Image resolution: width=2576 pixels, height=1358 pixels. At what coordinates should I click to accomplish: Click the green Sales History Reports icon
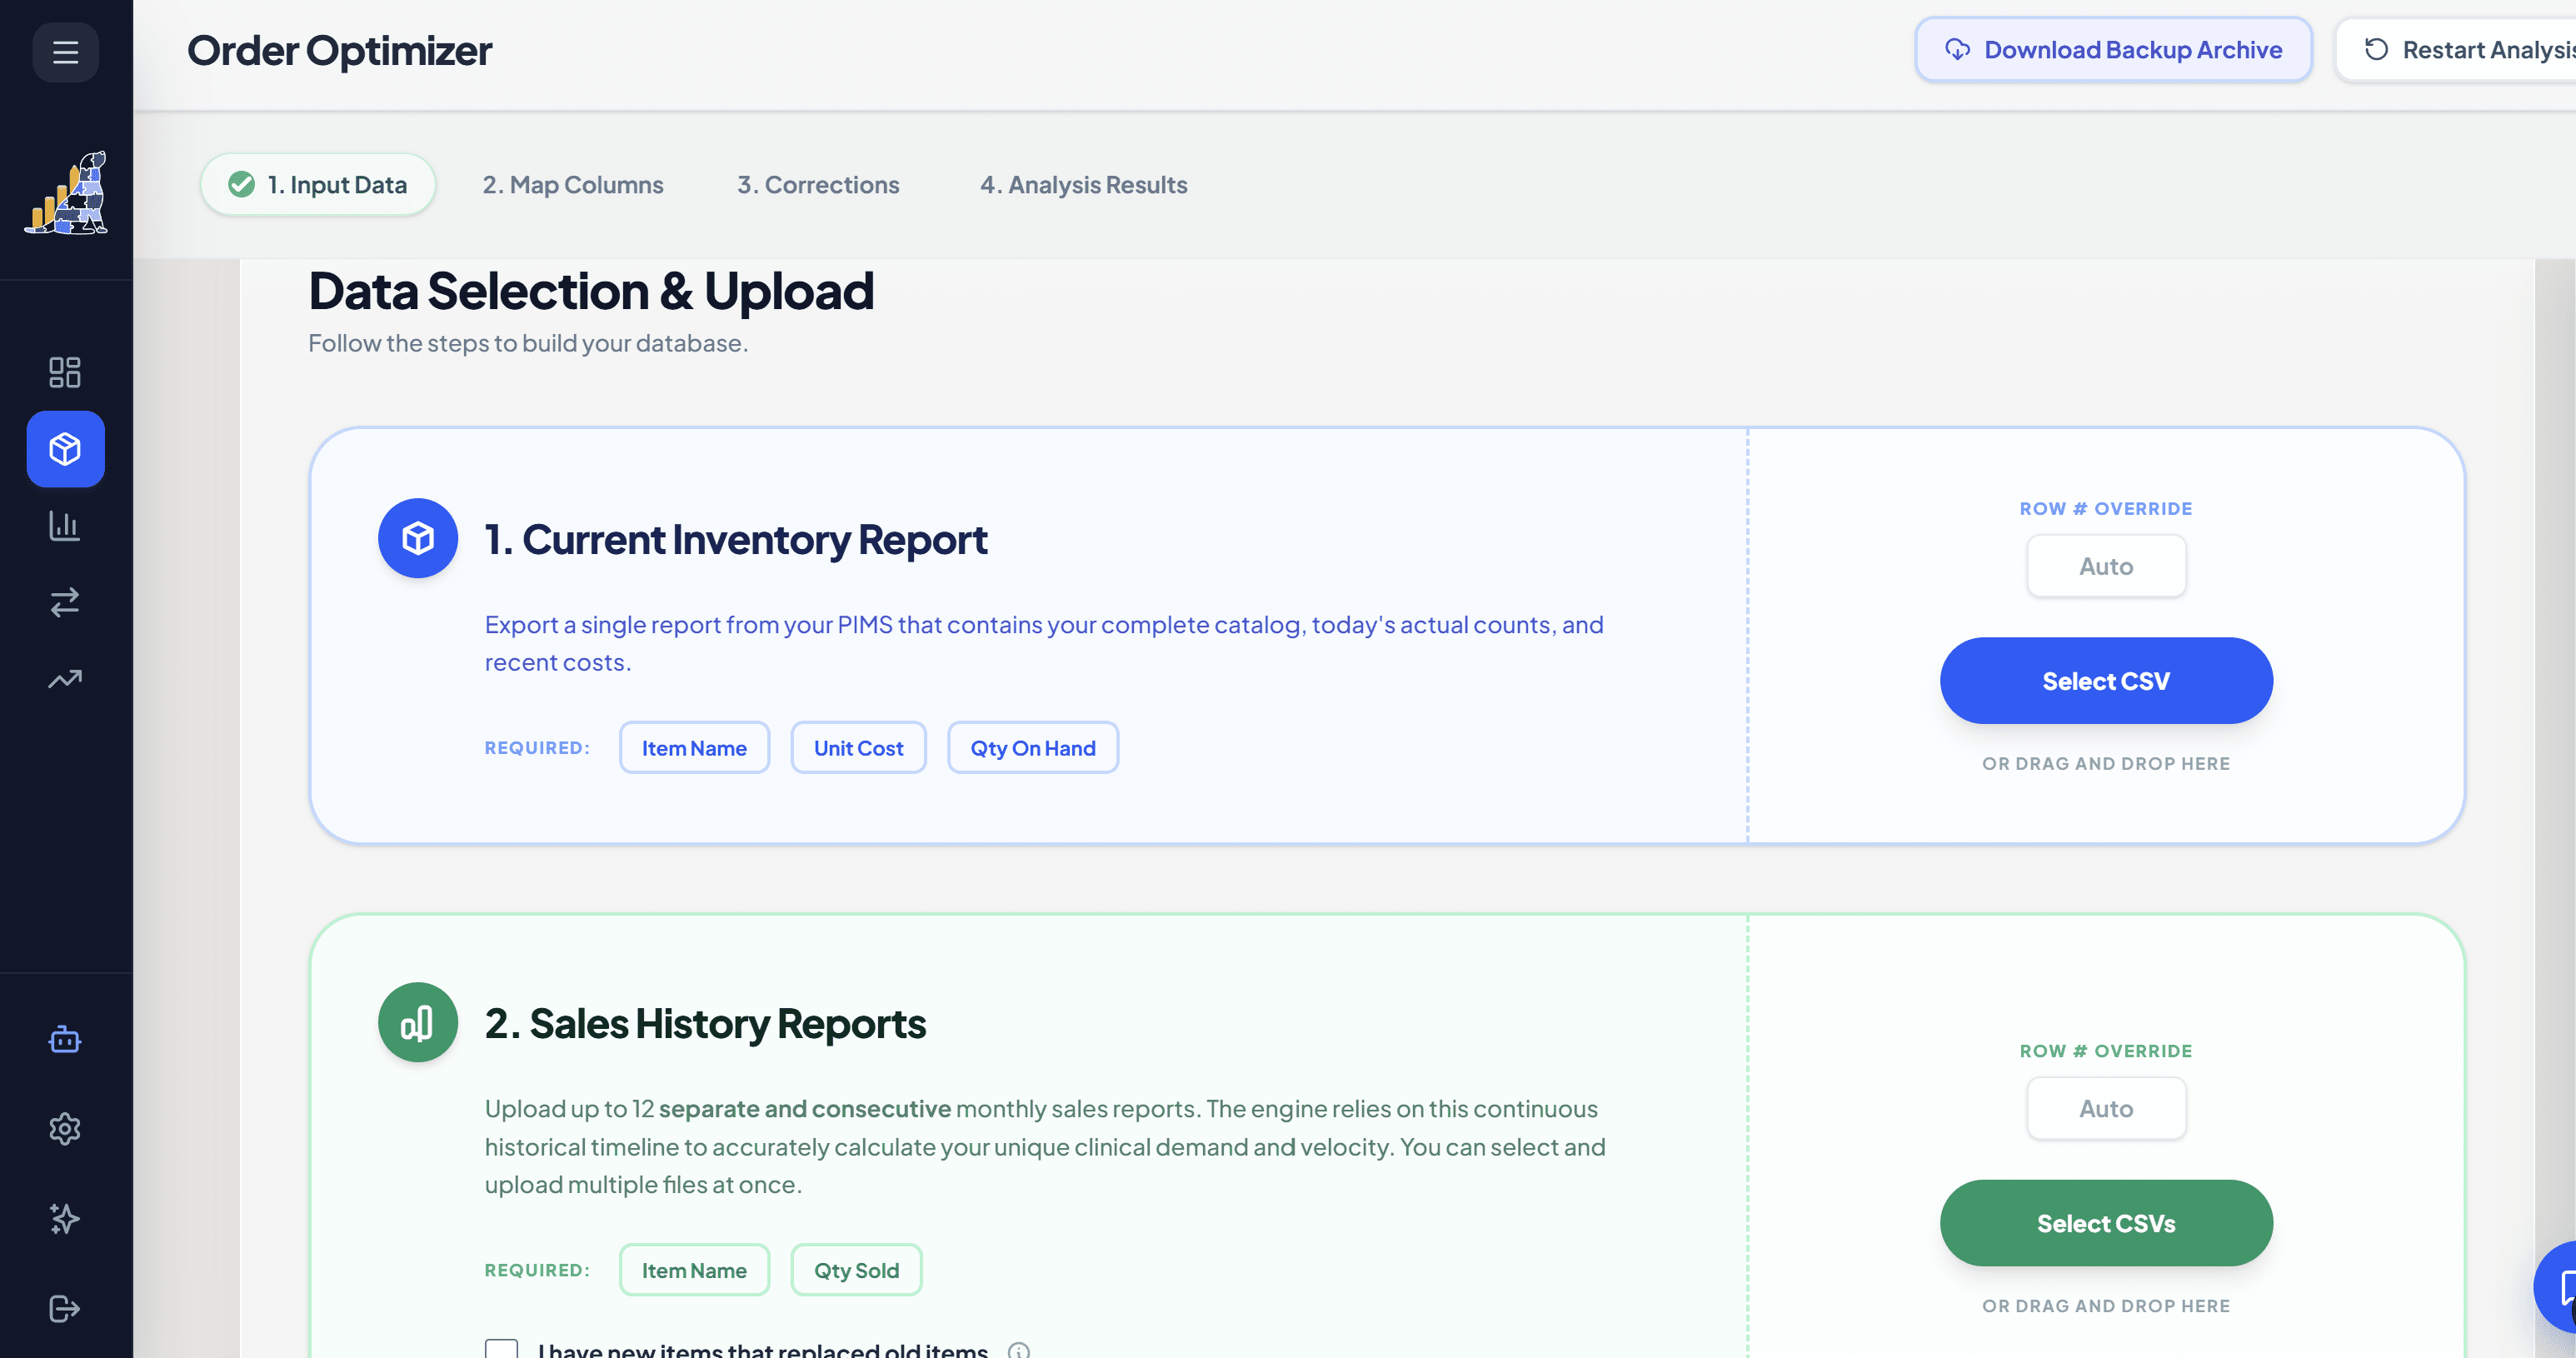click(x=418, y=1022)
